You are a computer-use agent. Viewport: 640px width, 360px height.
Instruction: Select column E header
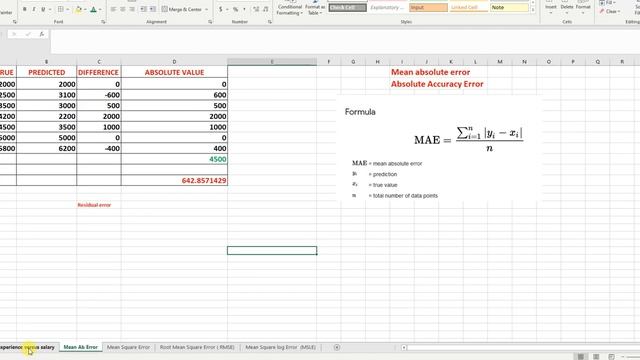(x=272, y=62)
